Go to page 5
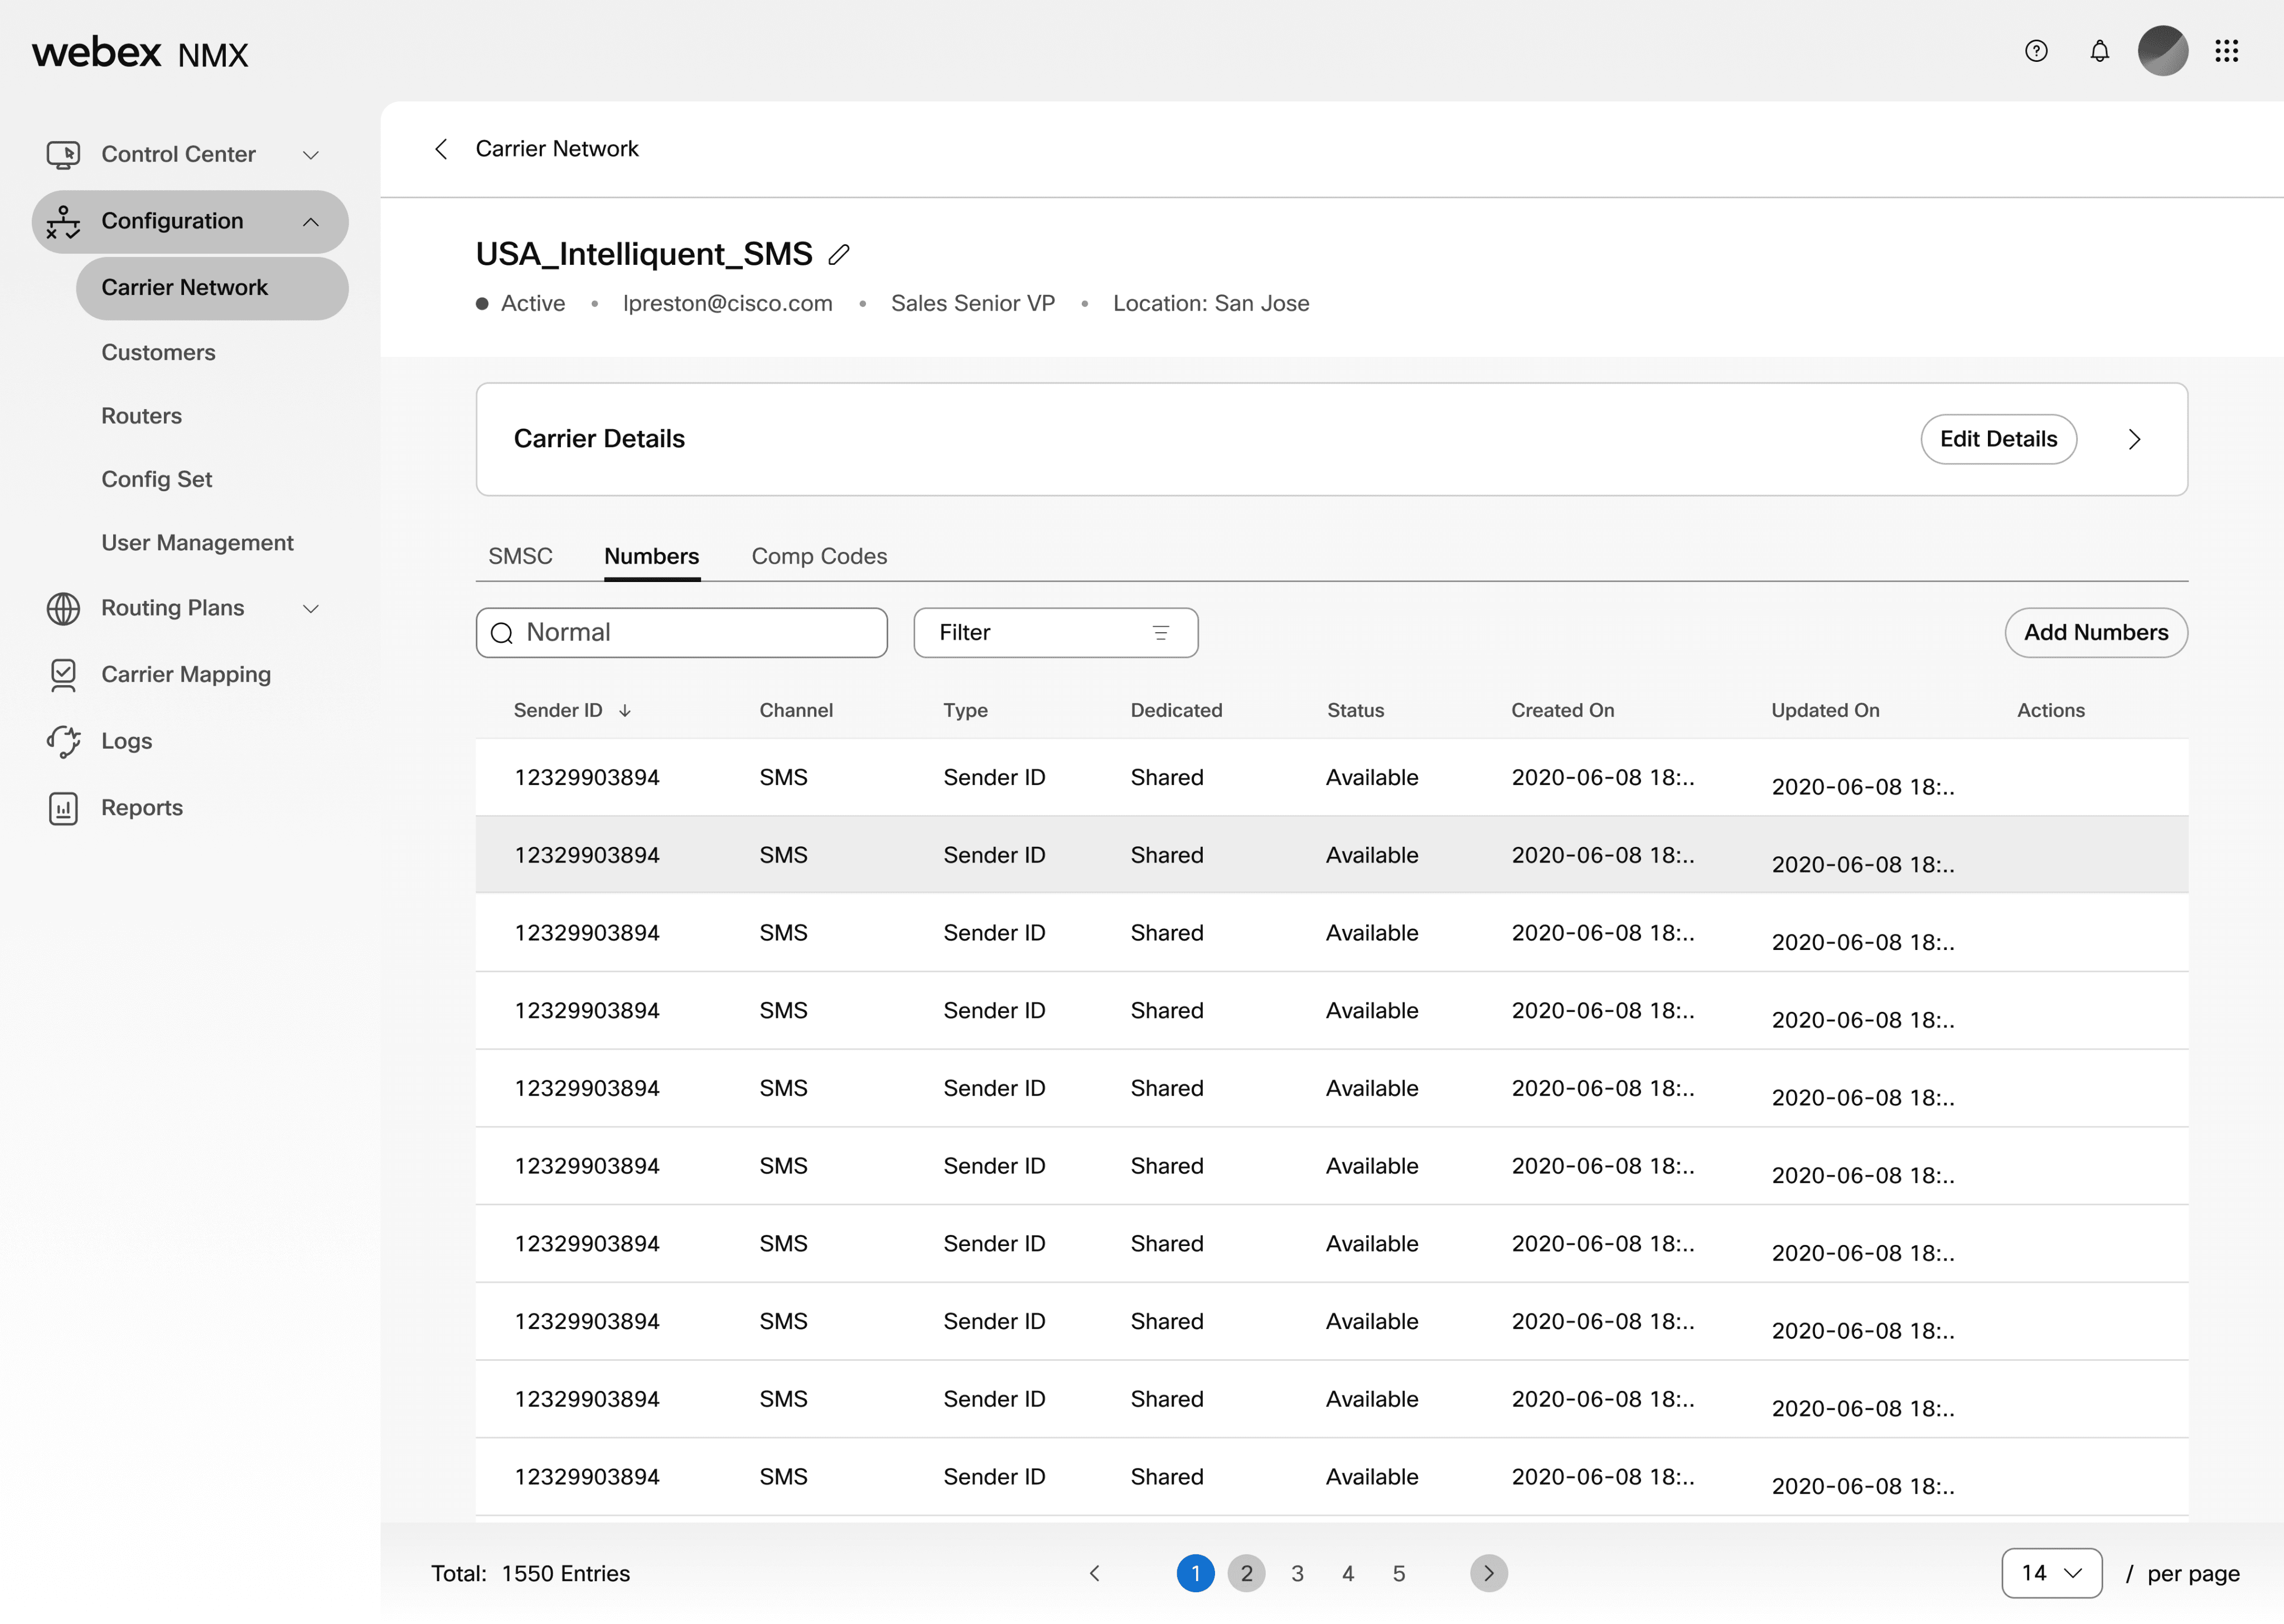2284x1624 pixels. (1399, 1574)
